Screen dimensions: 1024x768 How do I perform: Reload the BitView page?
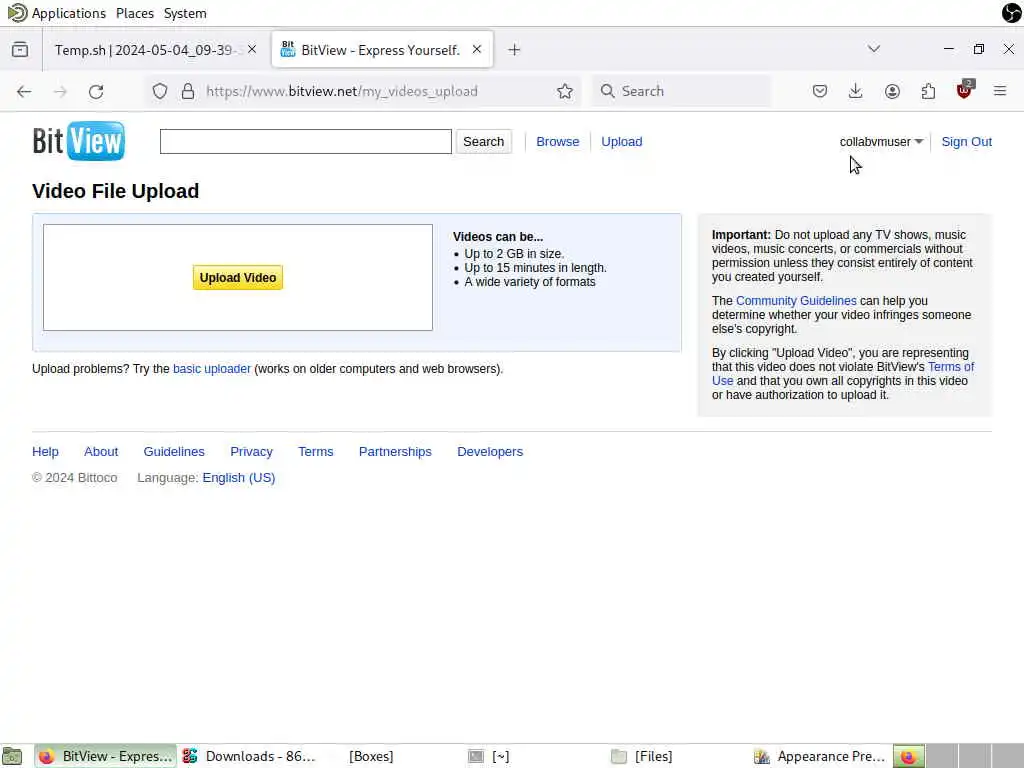click(x=96, y=91)
